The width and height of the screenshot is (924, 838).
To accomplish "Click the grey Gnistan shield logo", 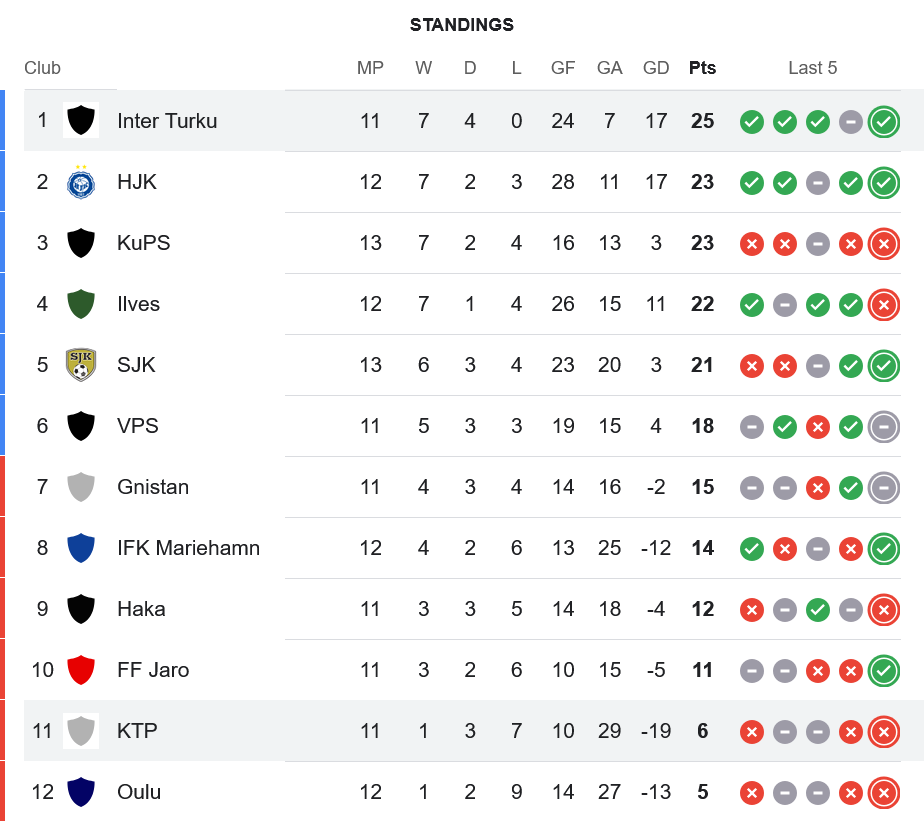I will point(81,487).
